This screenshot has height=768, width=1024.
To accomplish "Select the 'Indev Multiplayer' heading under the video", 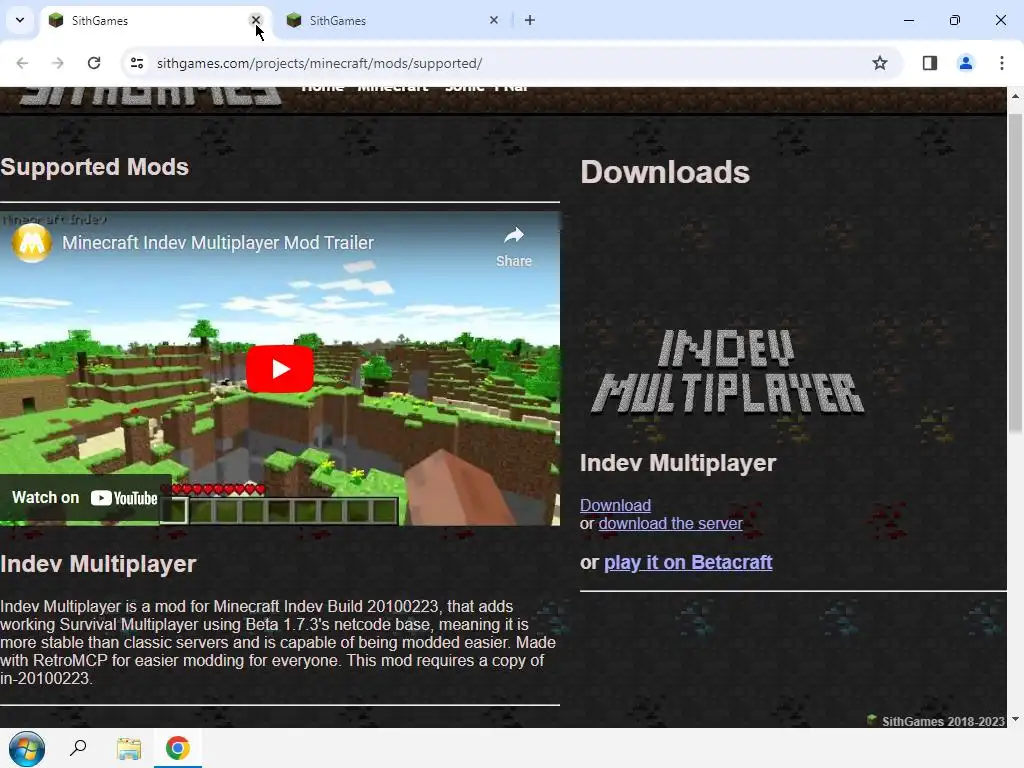I will click(x=98, y=564).
